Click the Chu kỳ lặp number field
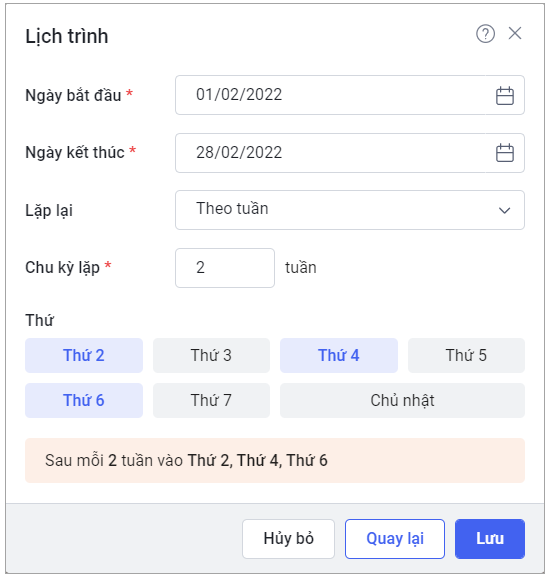The height and width of the screenshot is (577, 551). click(225, 268)
